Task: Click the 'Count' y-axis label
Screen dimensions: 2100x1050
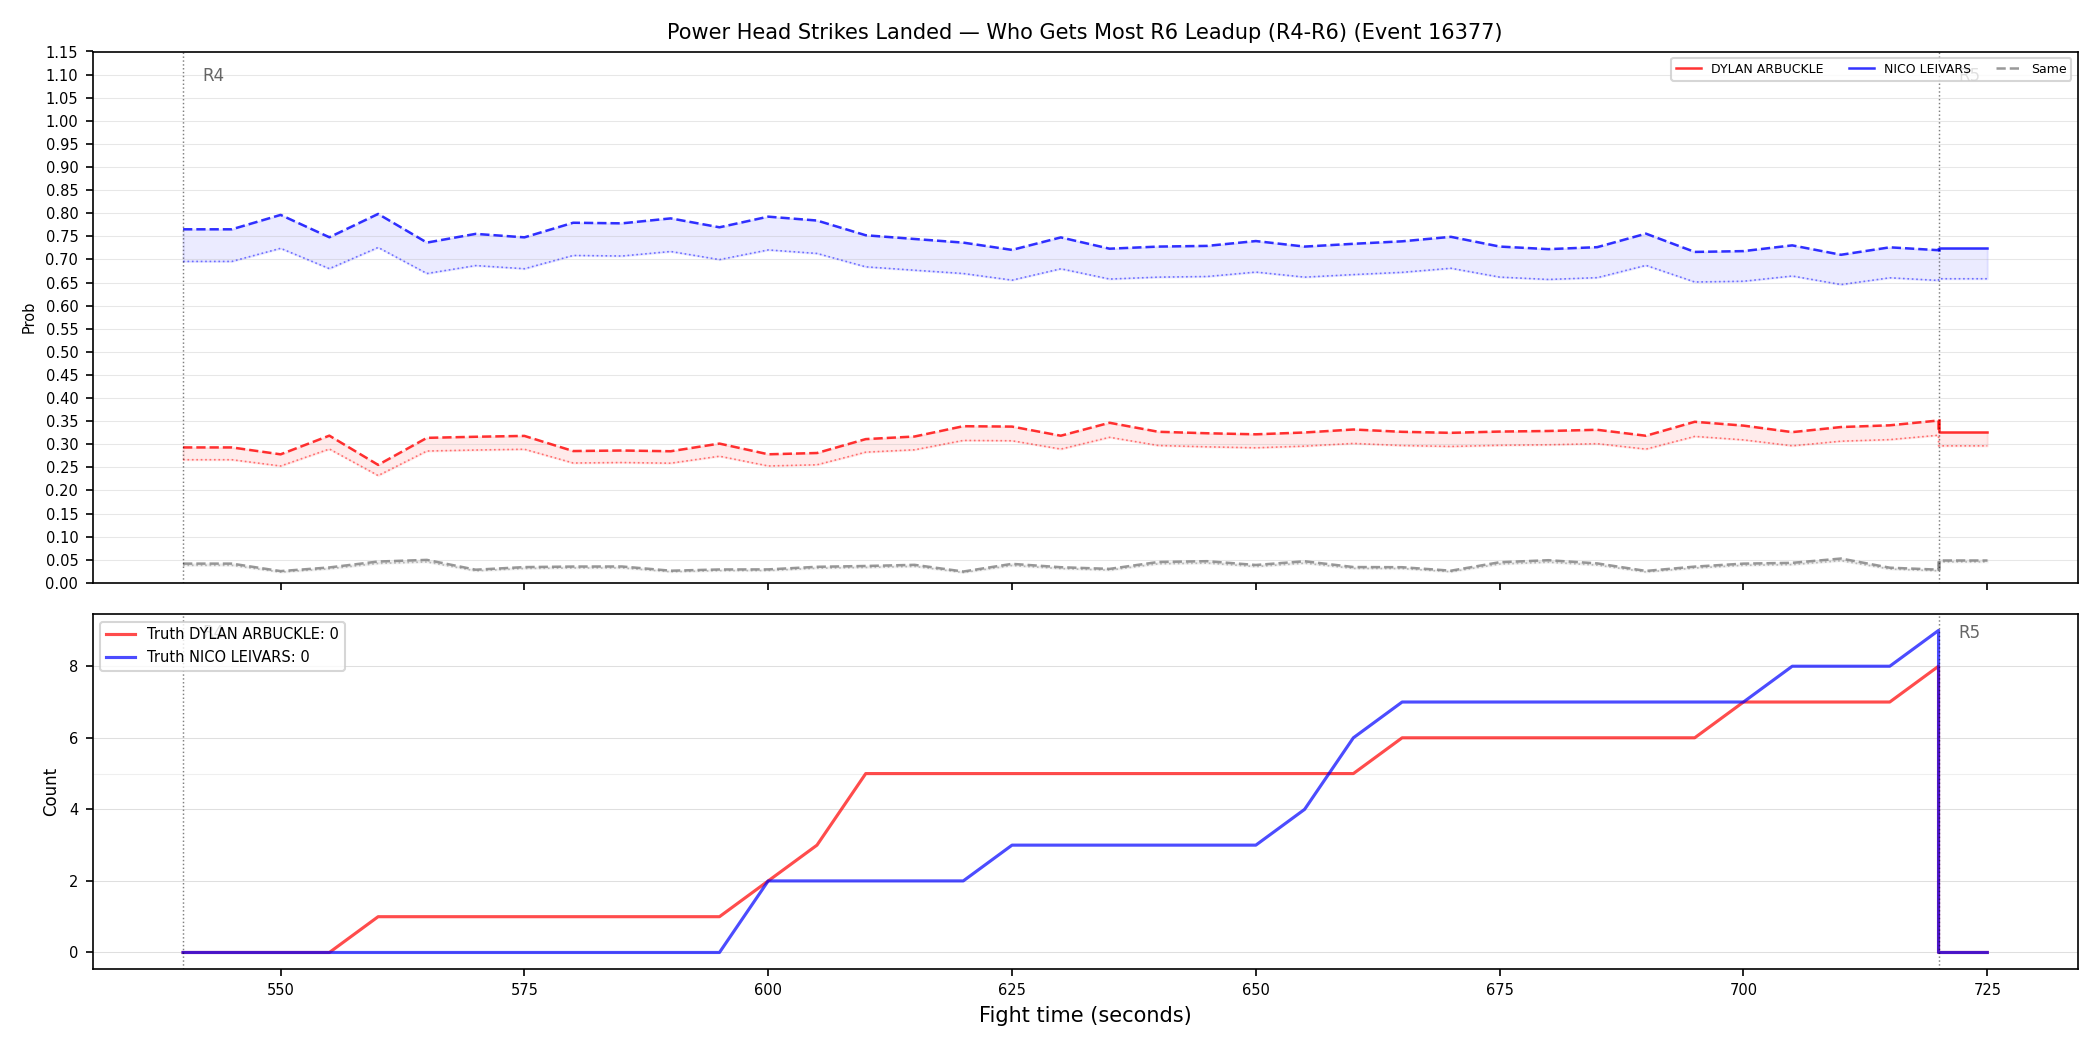Action: 50,792
